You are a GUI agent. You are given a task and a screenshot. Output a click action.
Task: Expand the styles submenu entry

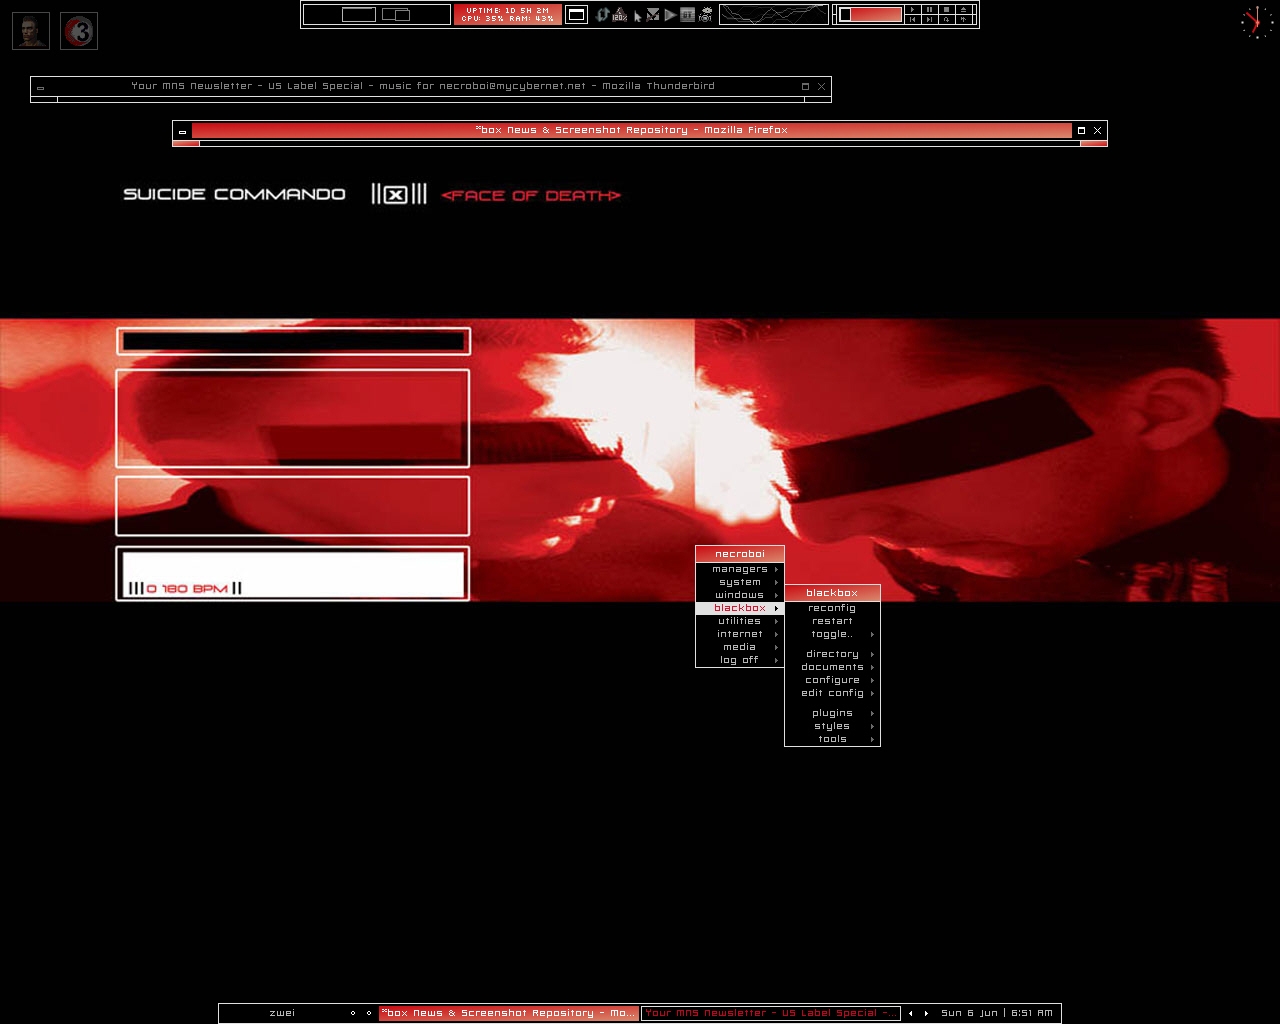click(x=832, y=726)
